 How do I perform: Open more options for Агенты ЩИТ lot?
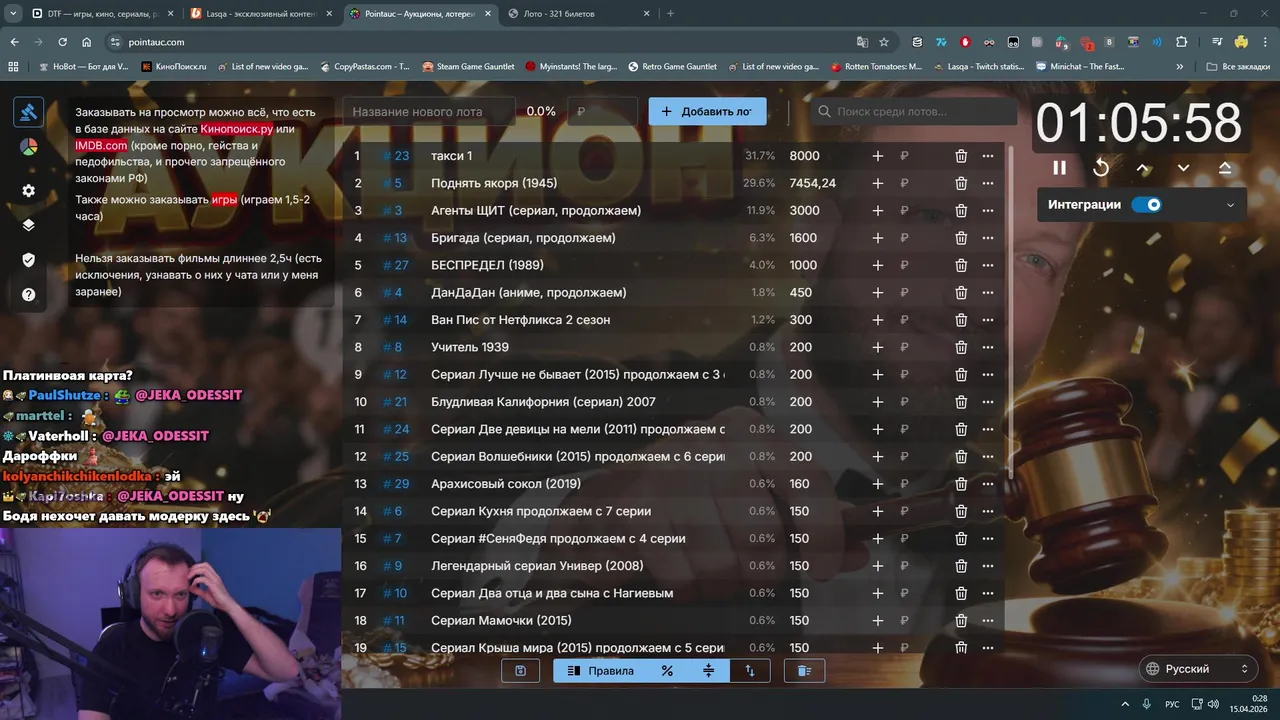[988, 211]
